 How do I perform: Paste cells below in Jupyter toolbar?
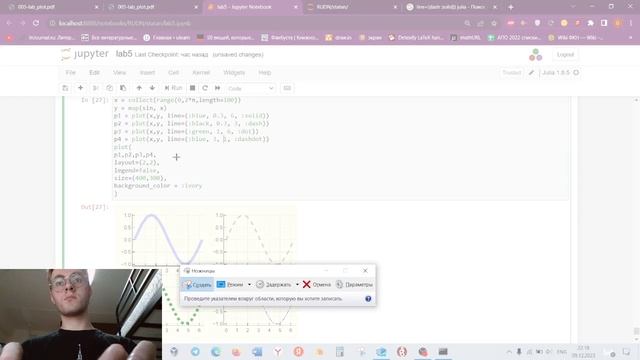coord(123,88)
